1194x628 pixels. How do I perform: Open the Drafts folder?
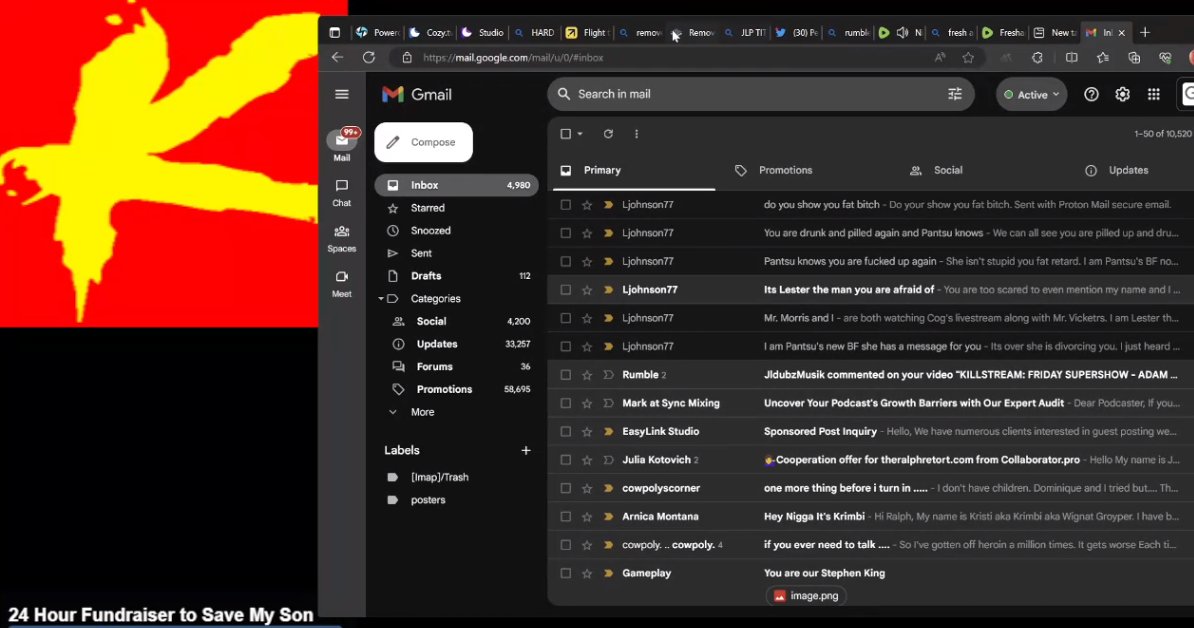(455, 276)
